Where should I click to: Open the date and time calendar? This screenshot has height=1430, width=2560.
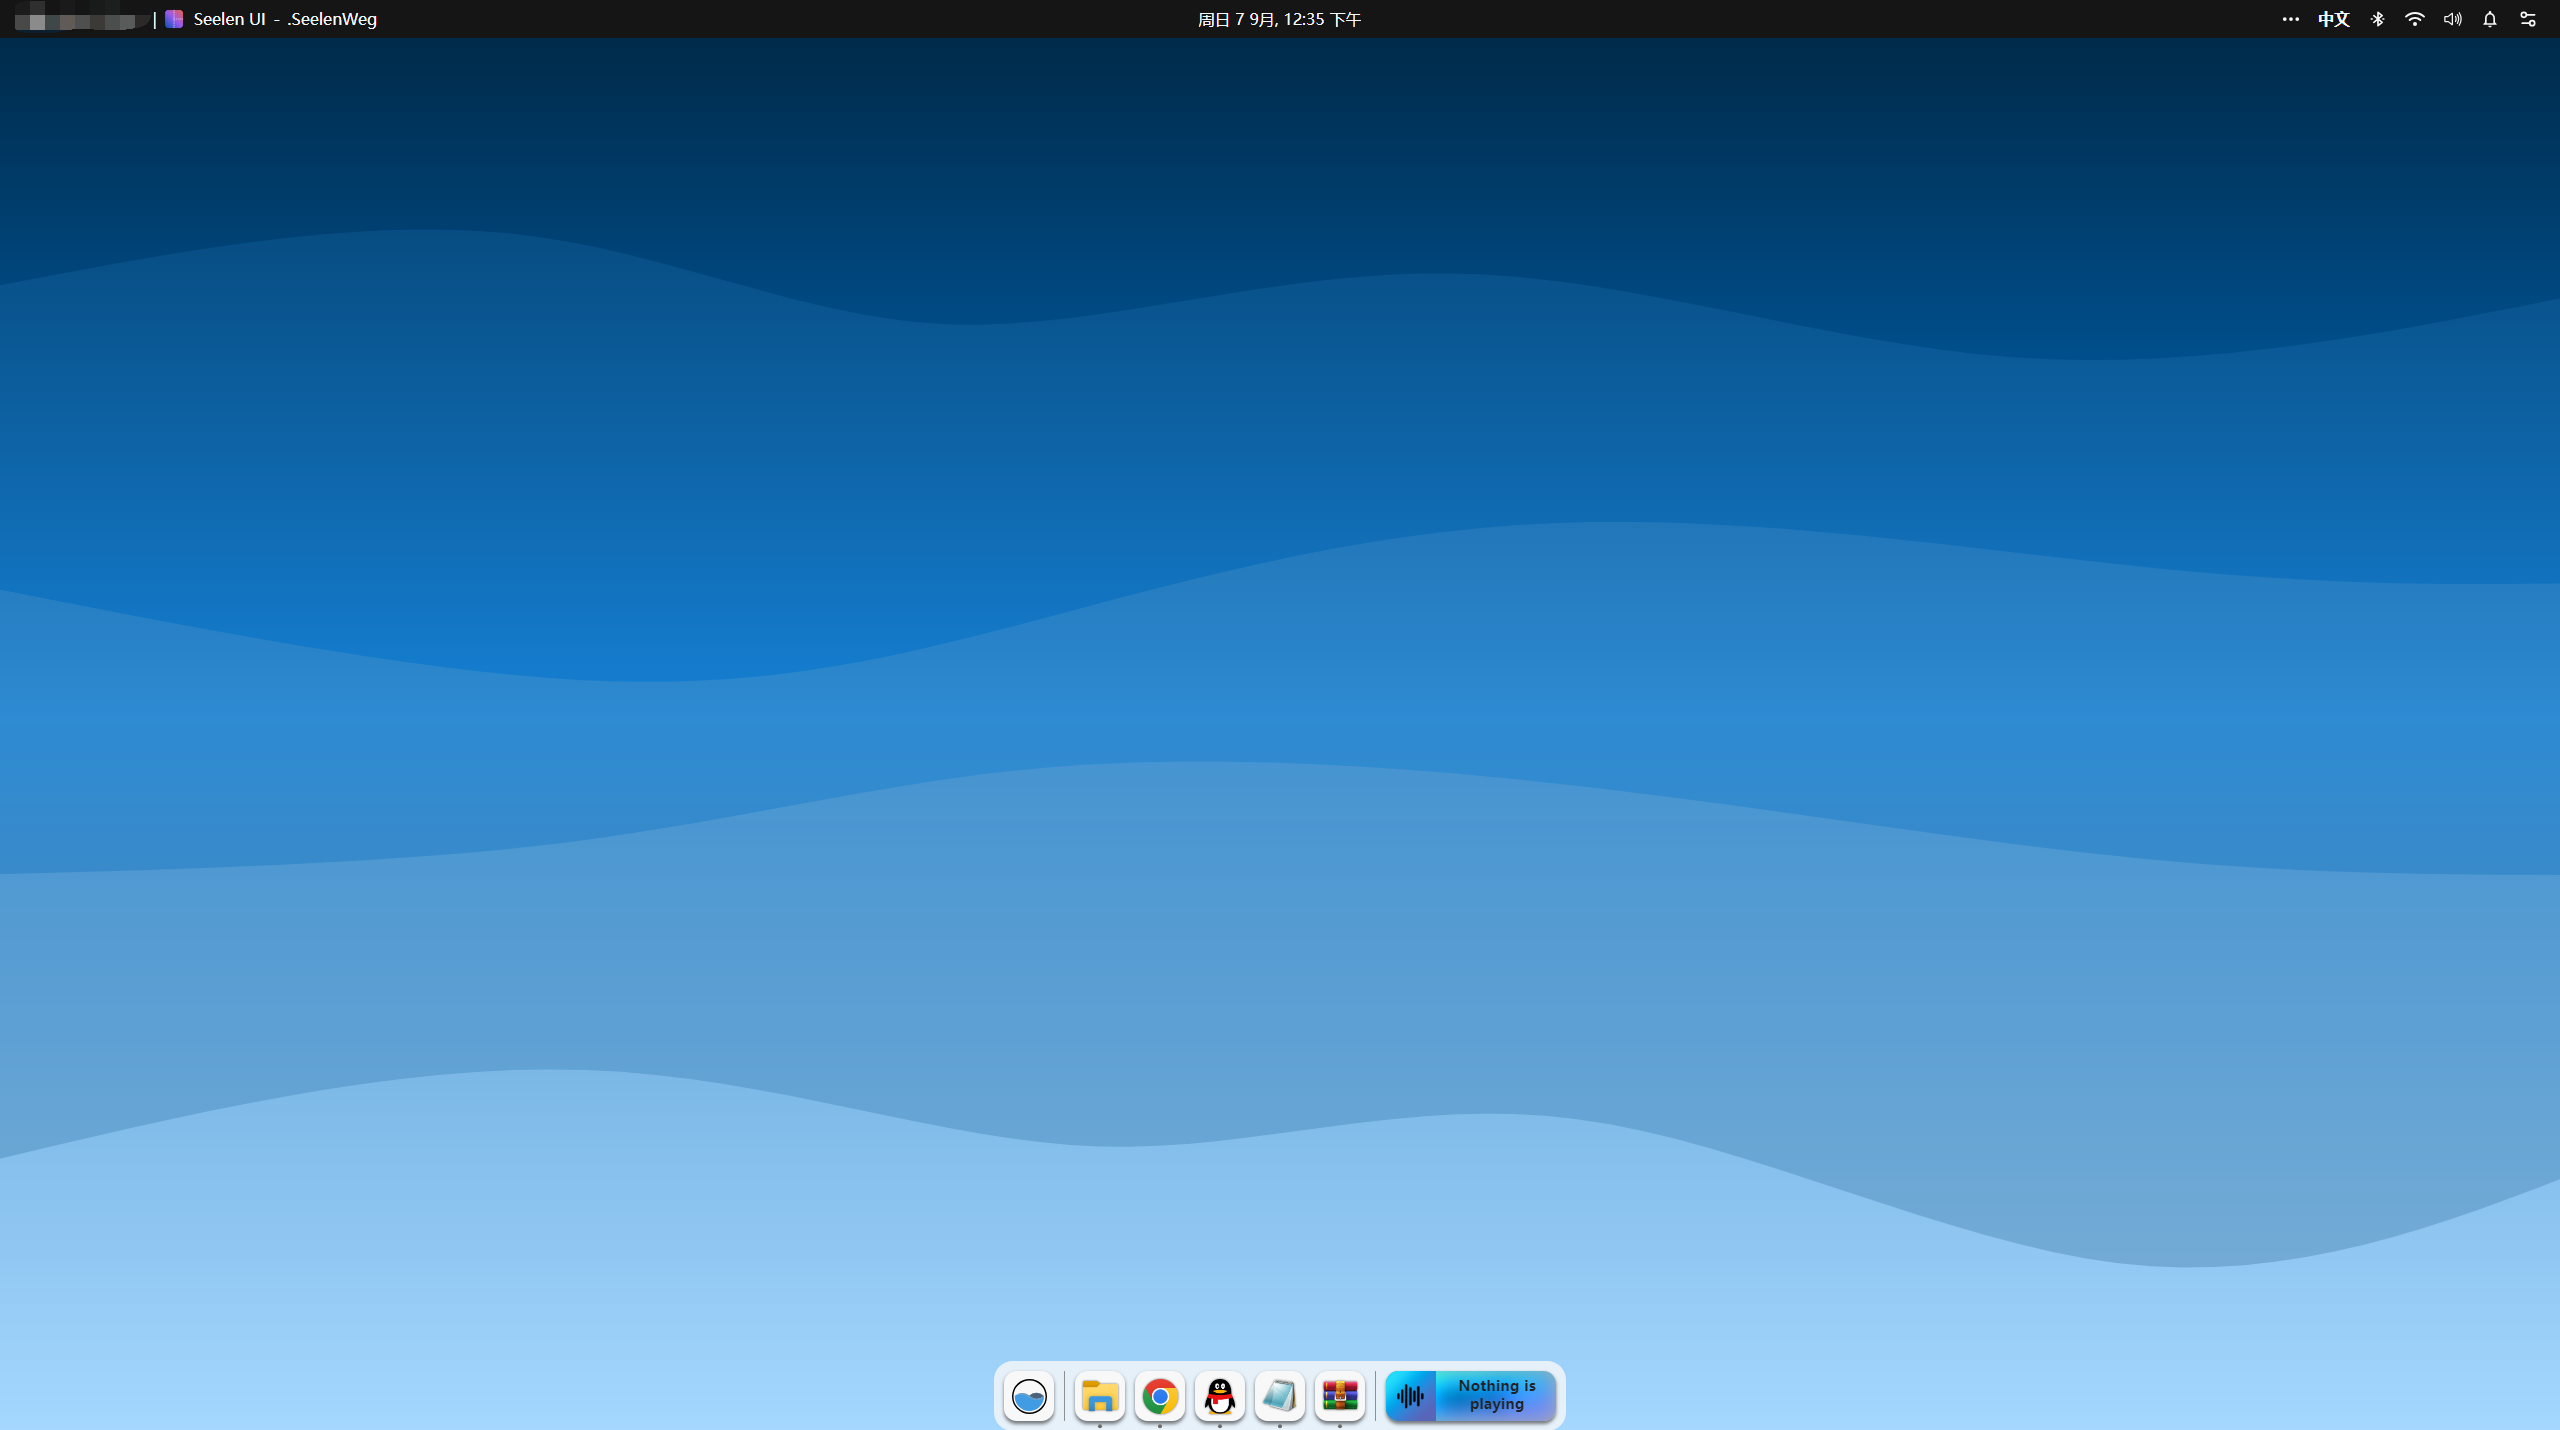point(1279,19)
